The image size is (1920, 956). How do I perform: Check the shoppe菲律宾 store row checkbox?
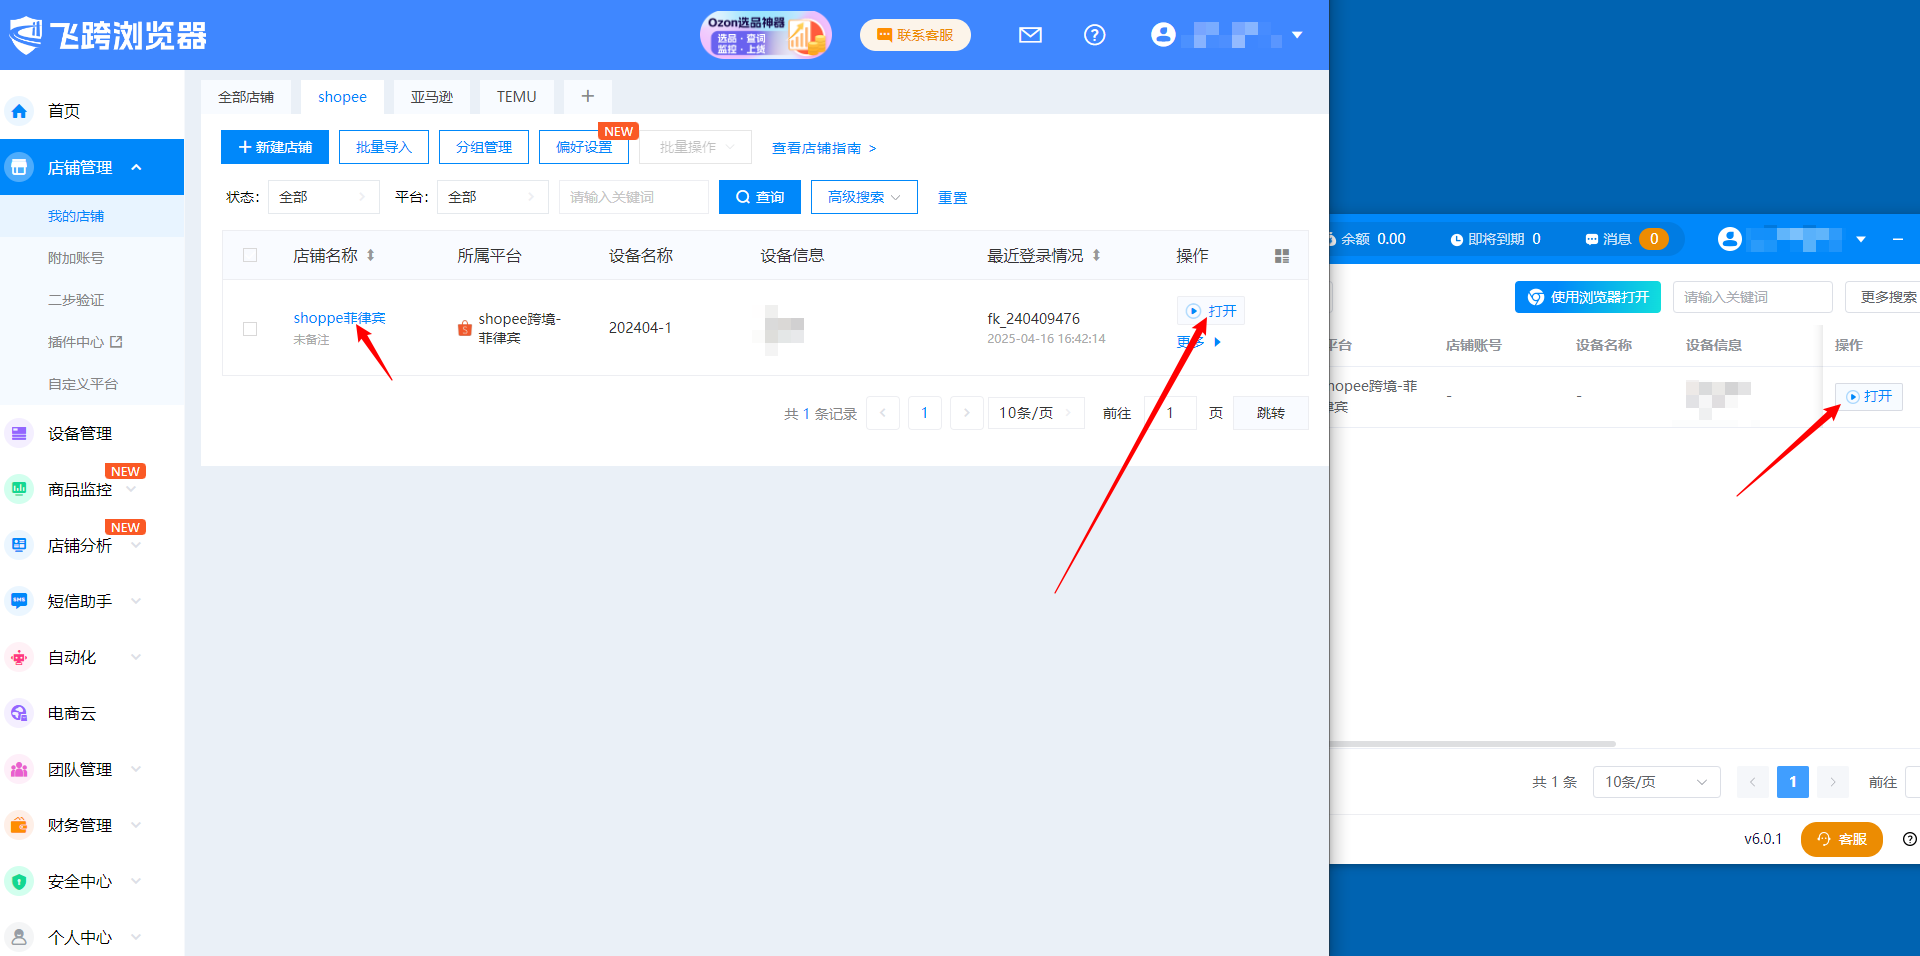[x=250, y=329]
